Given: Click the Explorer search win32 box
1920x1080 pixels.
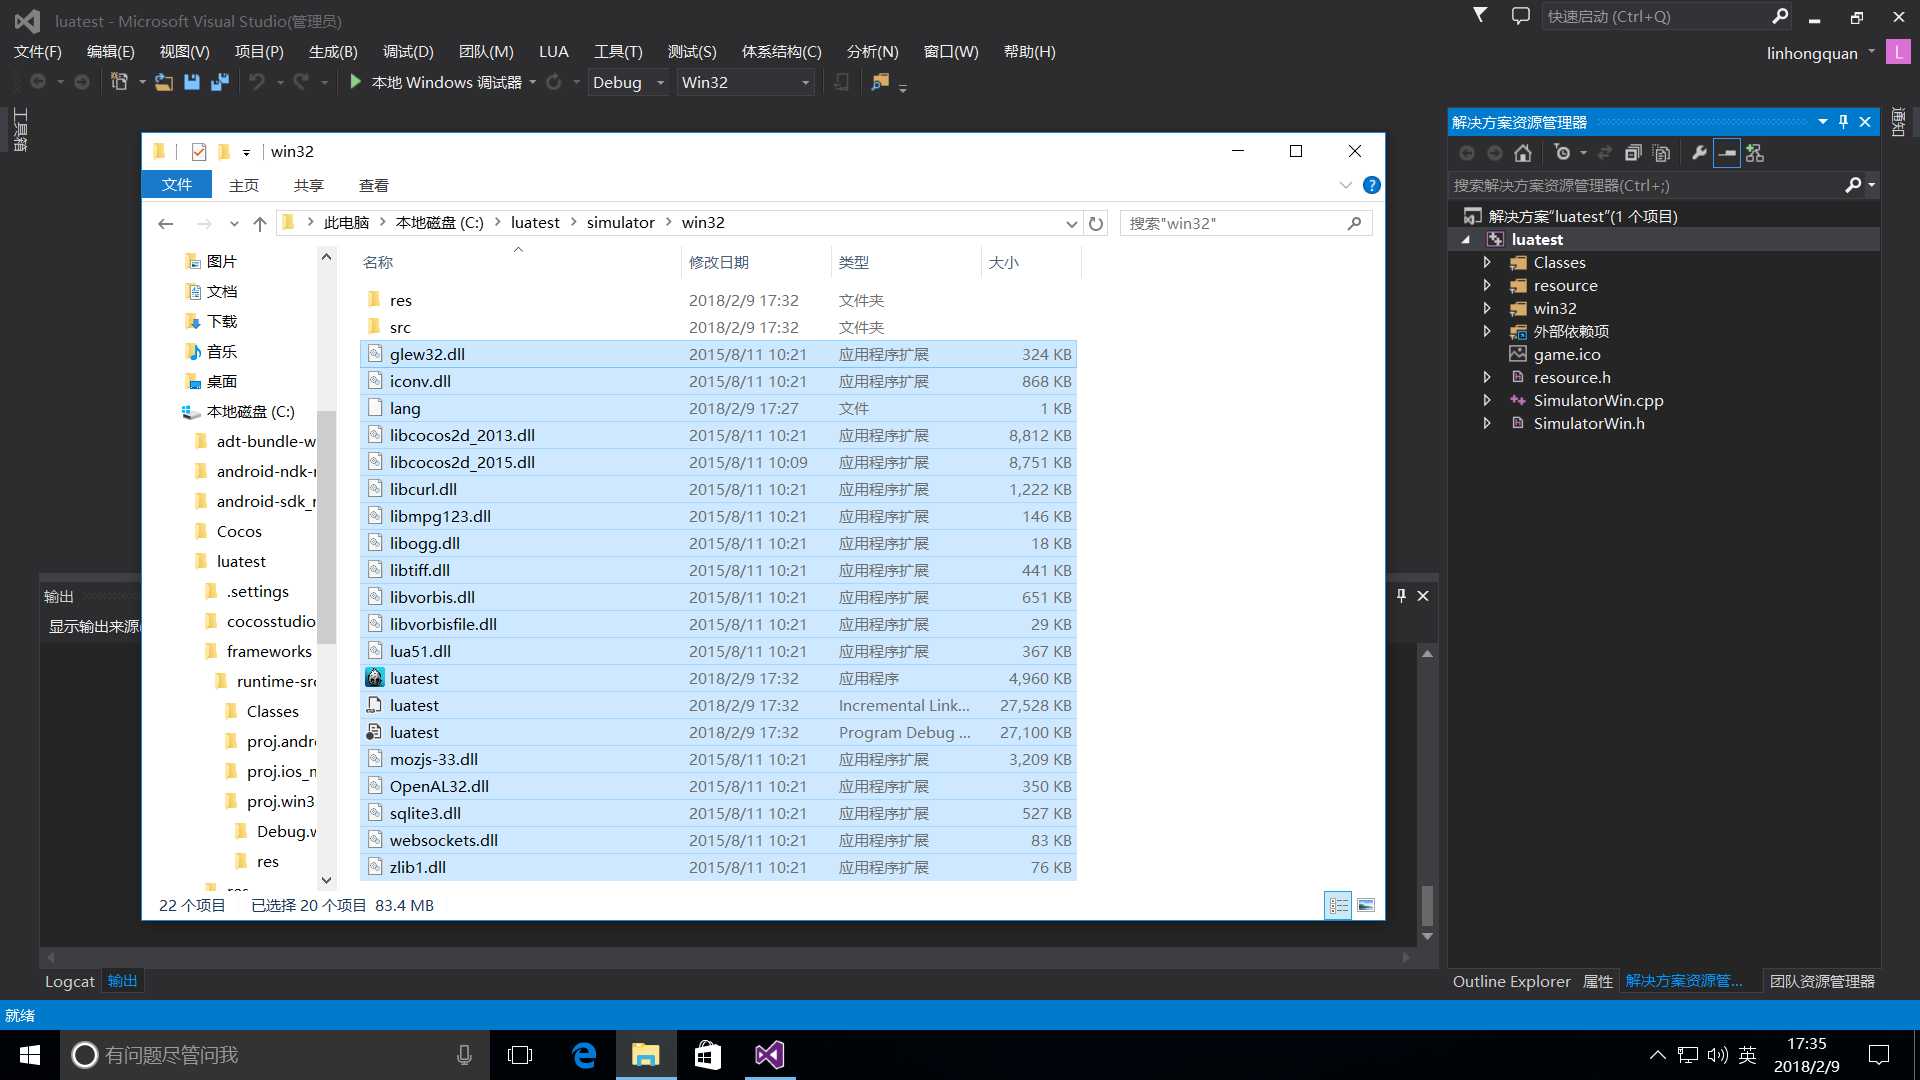Looking at the screenshot, I should pyautogui.click(x=1245, y=223).
